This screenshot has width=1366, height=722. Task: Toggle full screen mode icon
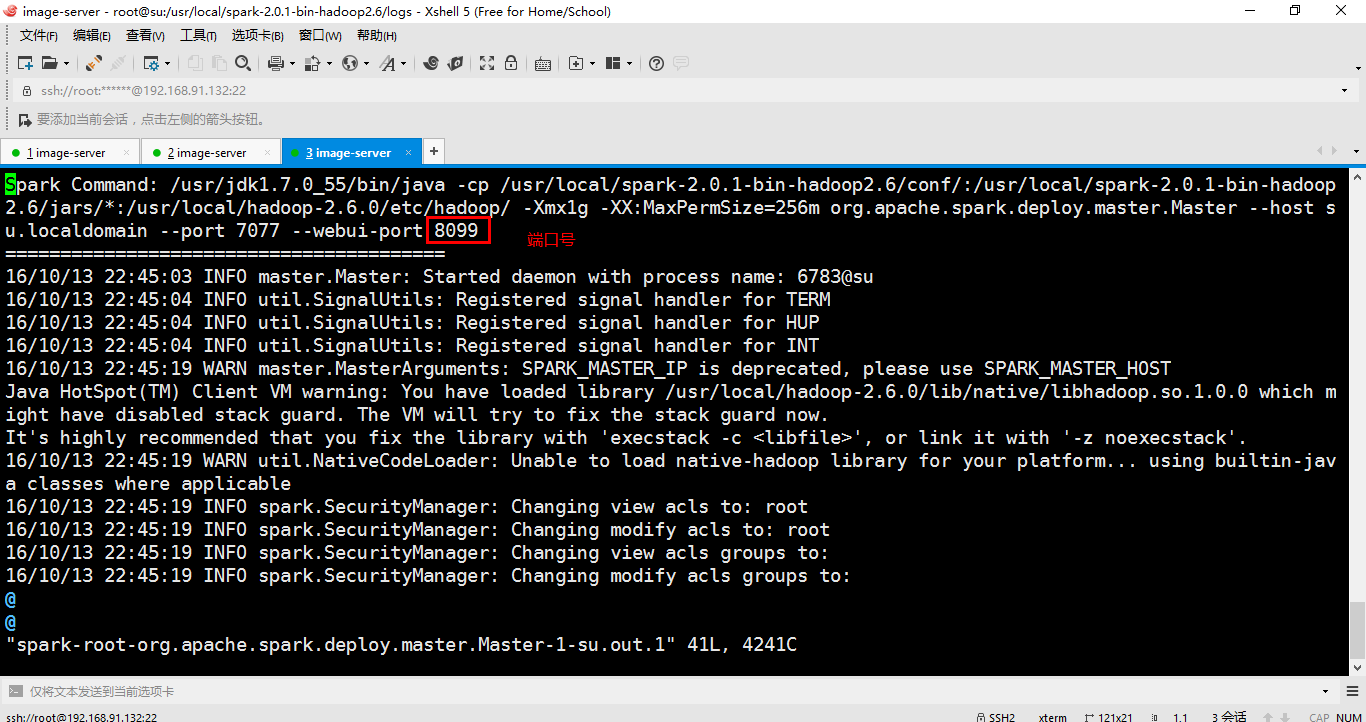487,63
